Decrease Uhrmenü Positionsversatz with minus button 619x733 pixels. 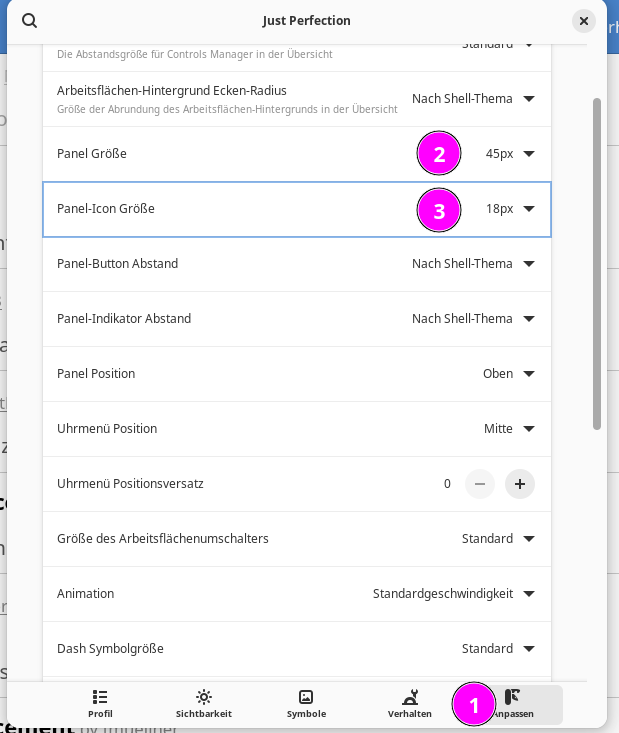(480, 484)
